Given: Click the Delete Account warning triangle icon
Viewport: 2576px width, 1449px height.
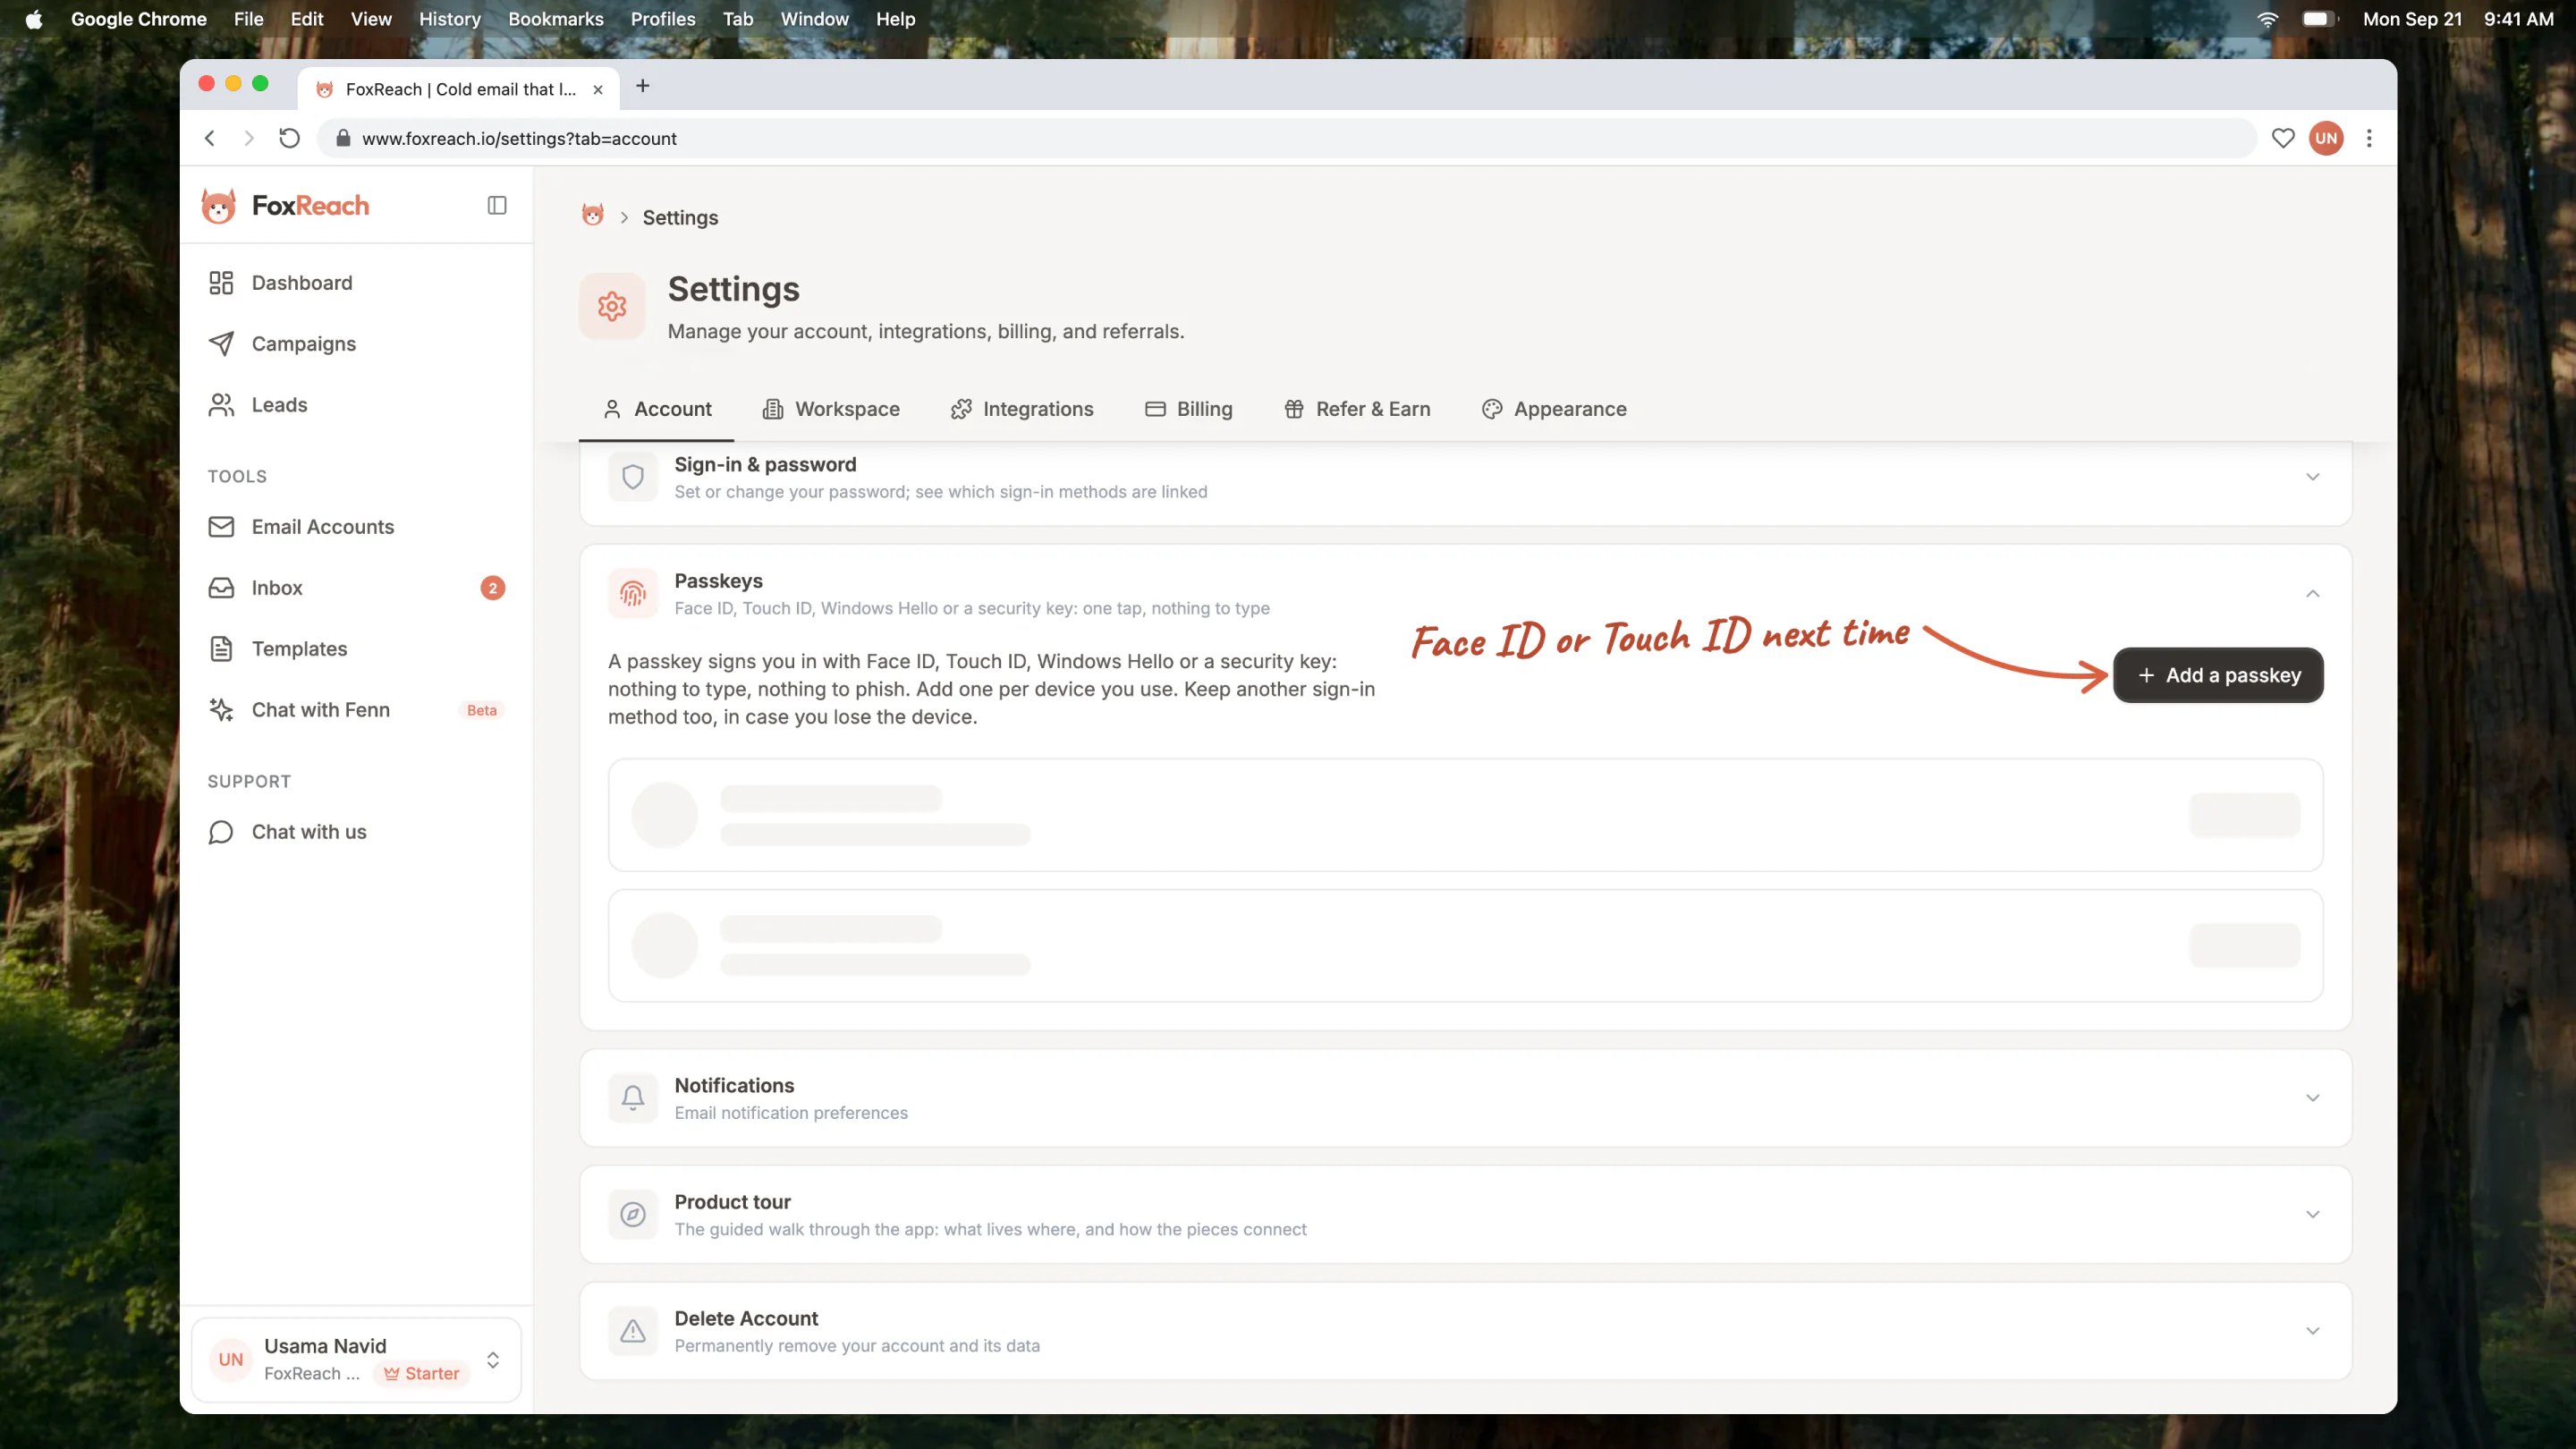Looking at the screenshot, I should [x=633, y=1331].
